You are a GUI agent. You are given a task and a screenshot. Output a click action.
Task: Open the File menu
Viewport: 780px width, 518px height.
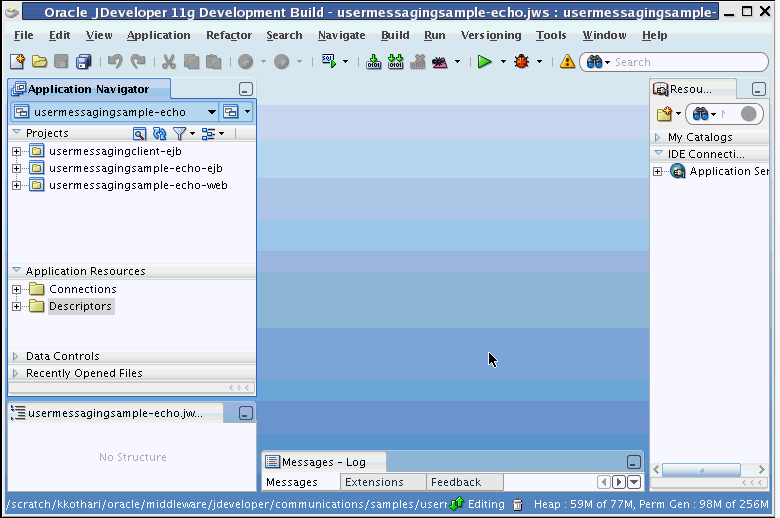[23, 35]
